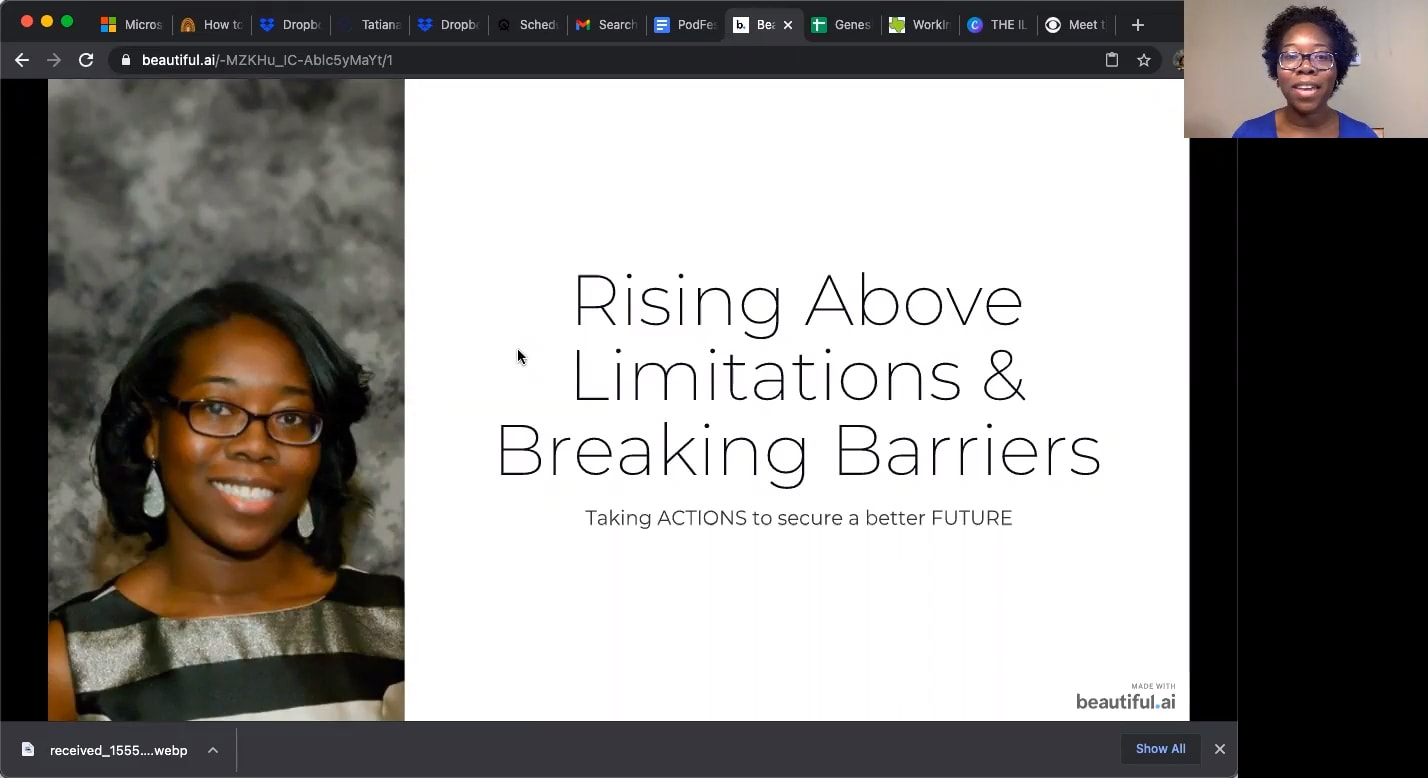Switch to the Schedule tab

[532, 24]
